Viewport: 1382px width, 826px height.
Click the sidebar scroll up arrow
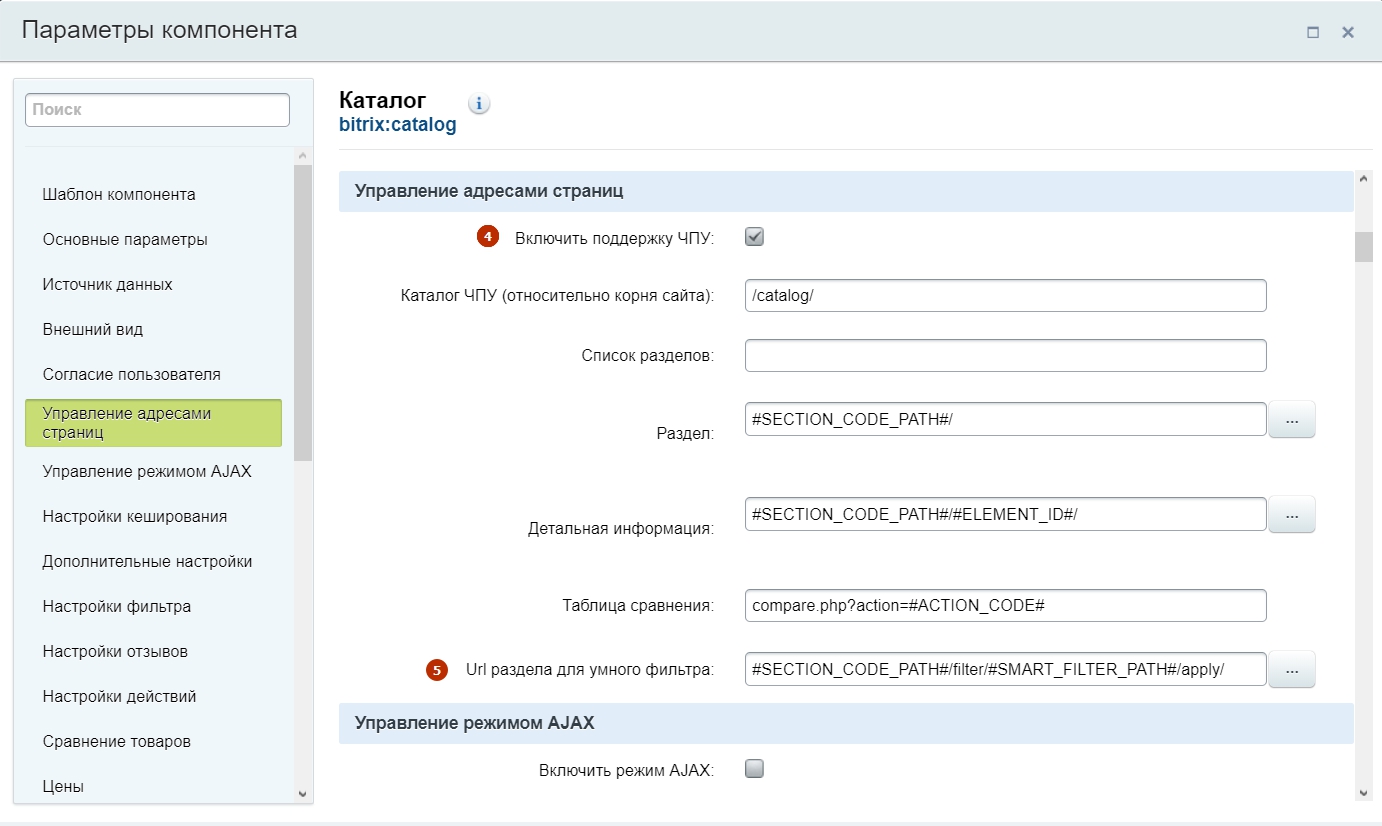(303, 156)
